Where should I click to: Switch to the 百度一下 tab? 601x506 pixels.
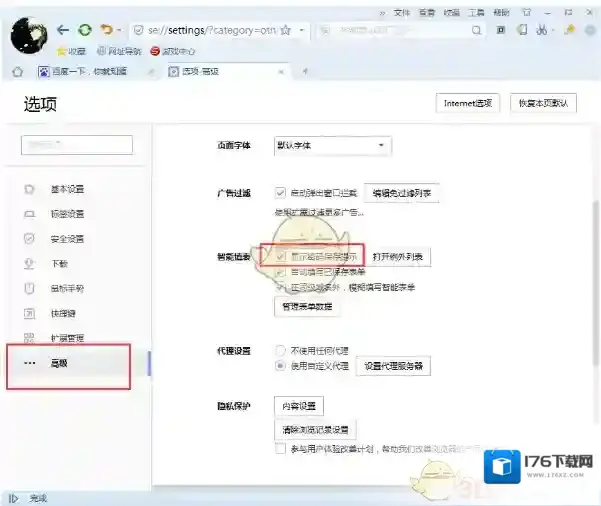(x=89, y=72)
